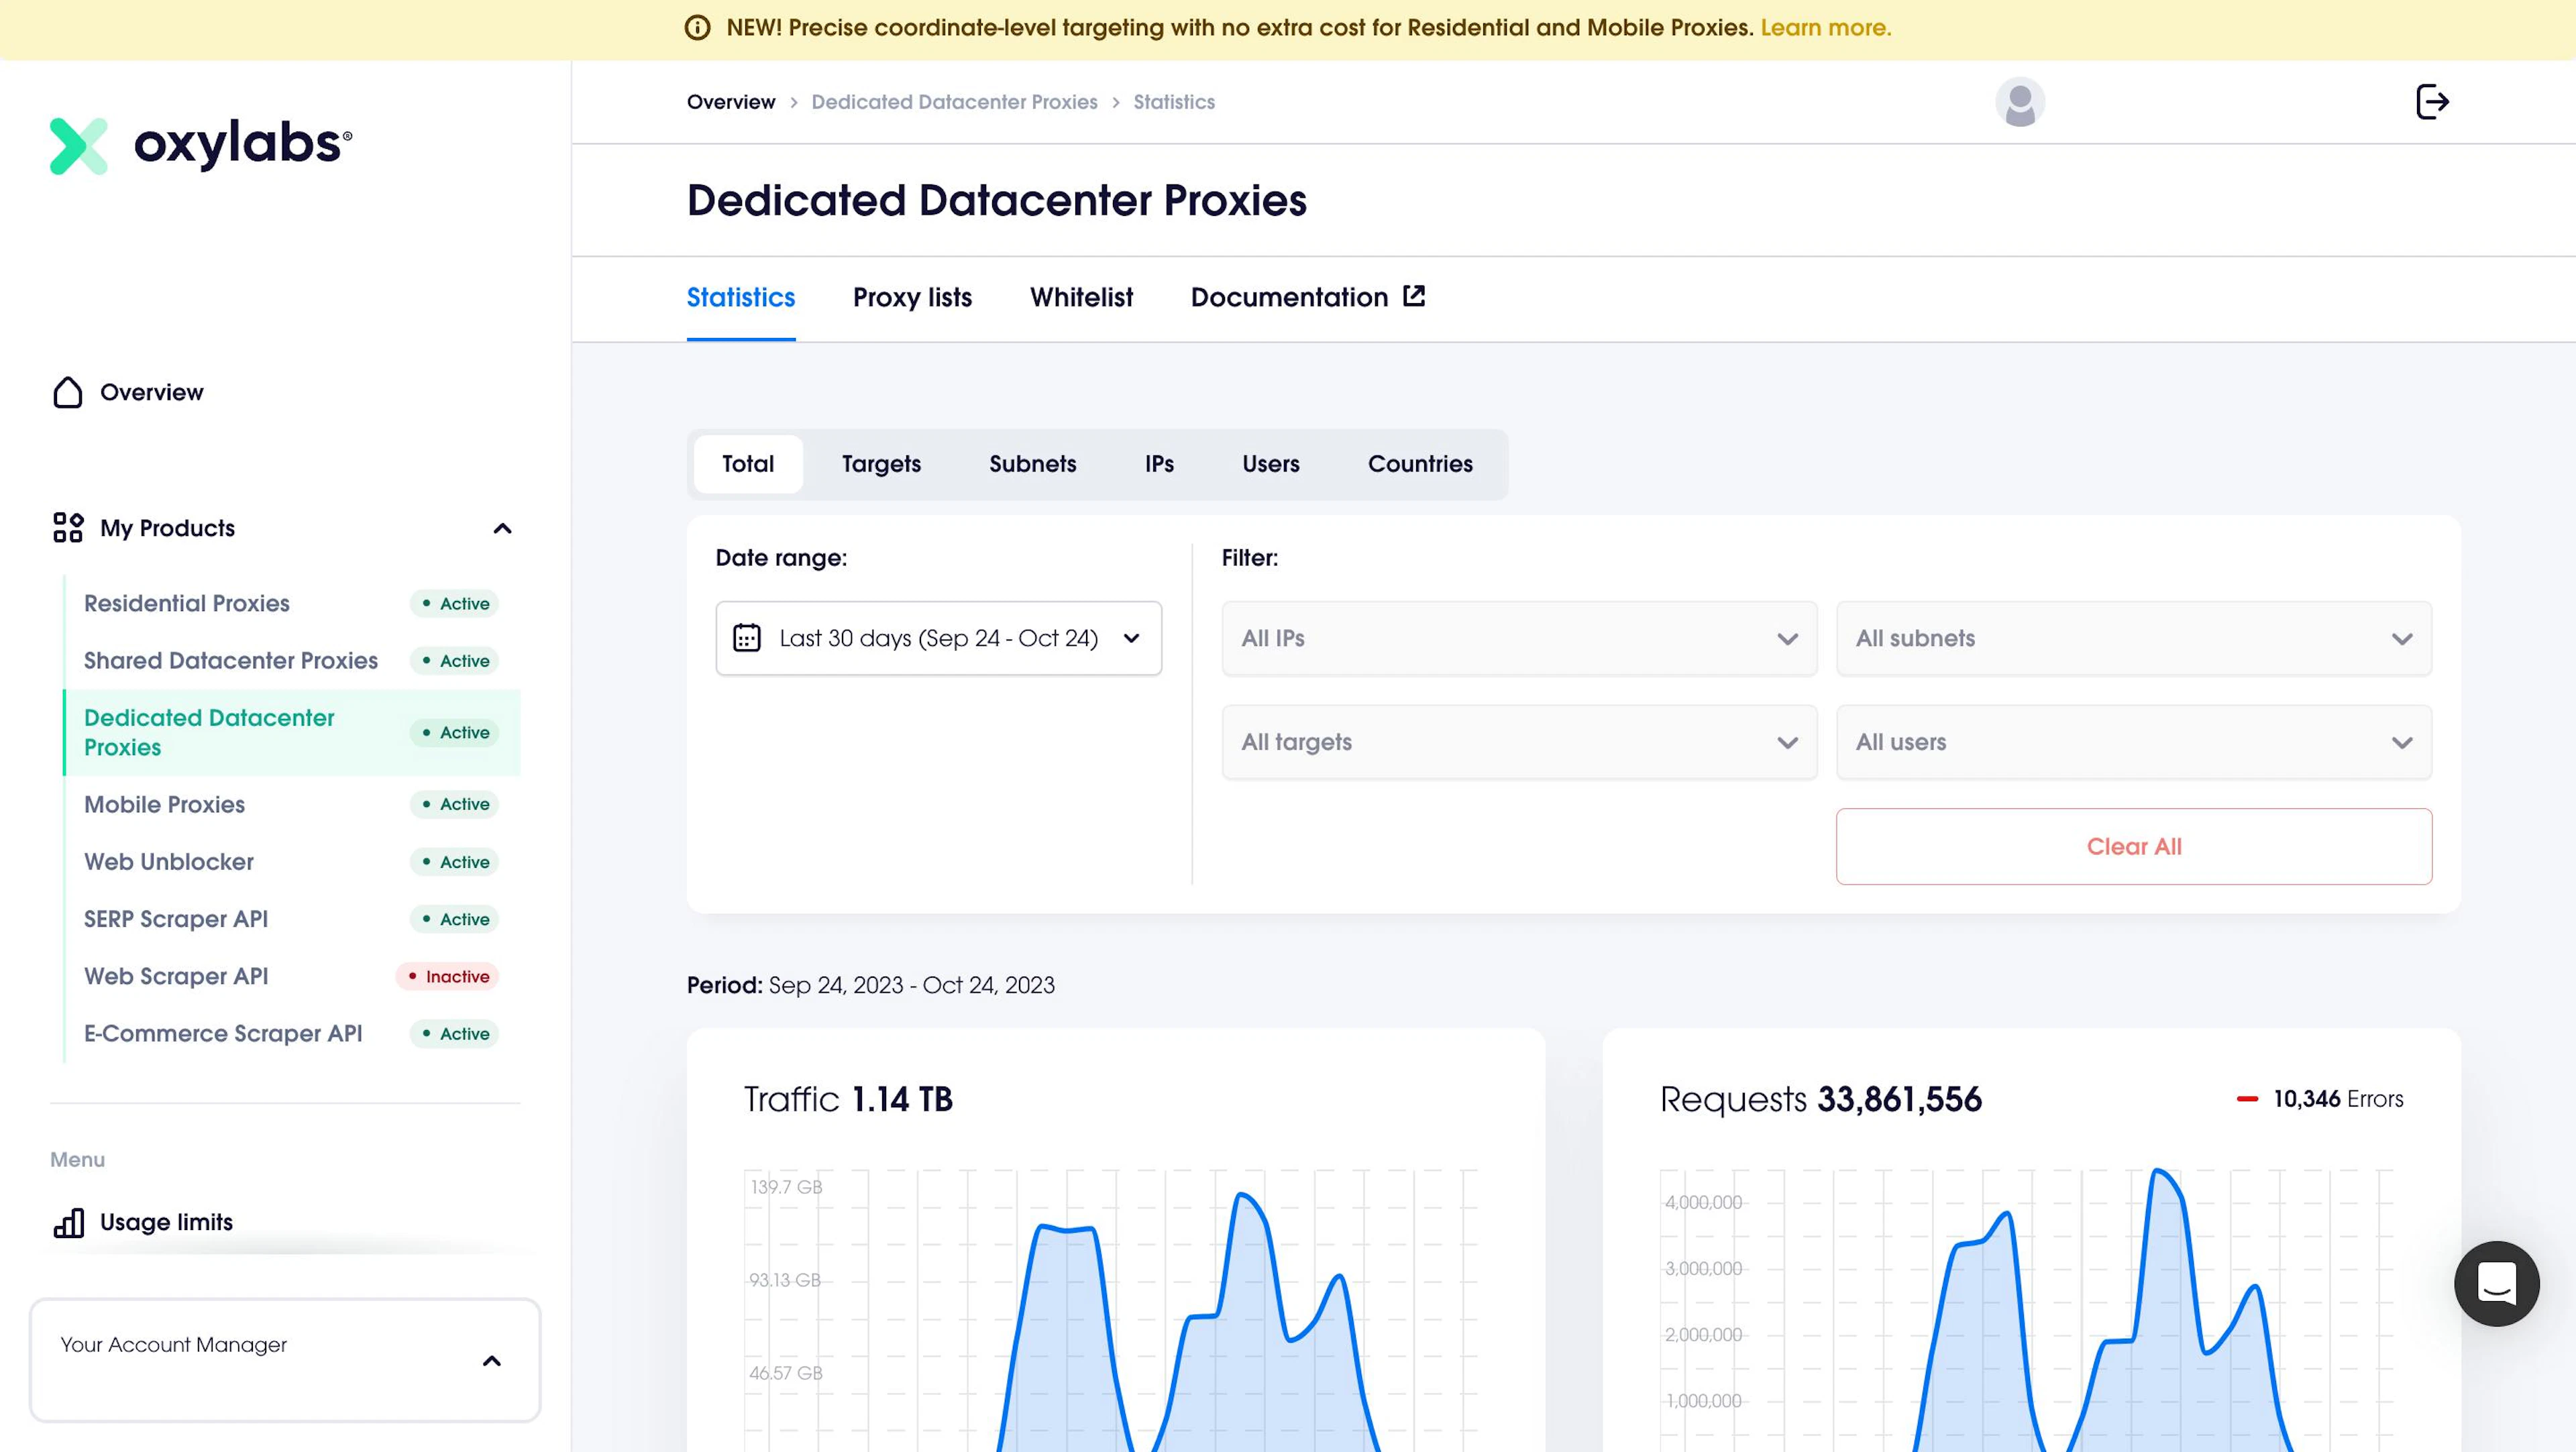This screenshot has height=1452, width=2576.
Task: Open the live chat widget
Action: coord(2496,1283)
